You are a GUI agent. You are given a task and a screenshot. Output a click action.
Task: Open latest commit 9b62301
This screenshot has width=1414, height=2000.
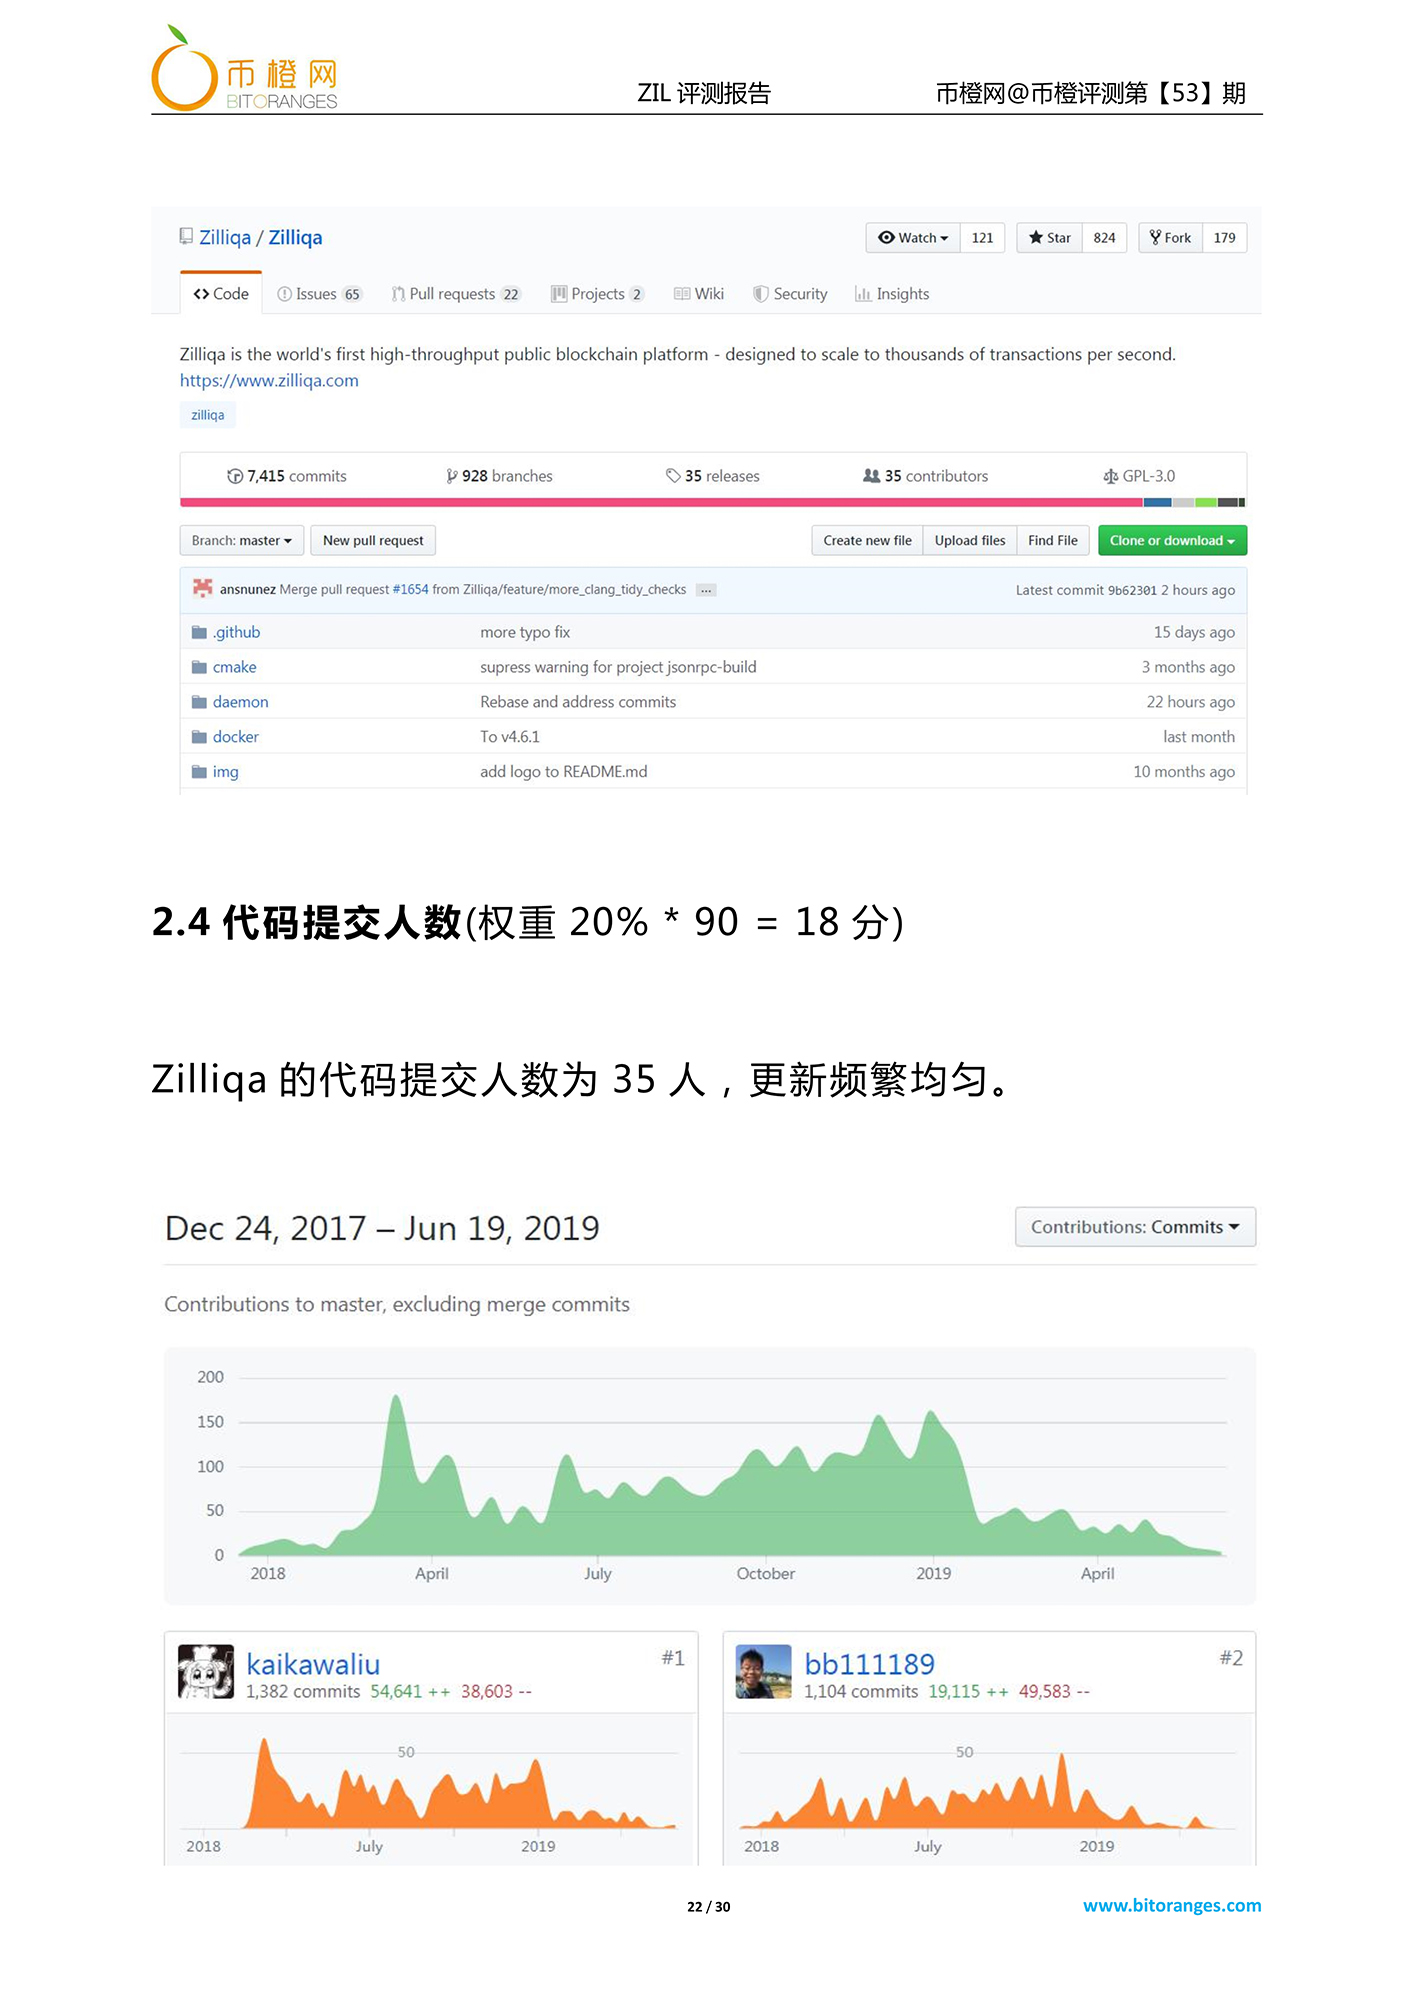[x=1132, y=591]
